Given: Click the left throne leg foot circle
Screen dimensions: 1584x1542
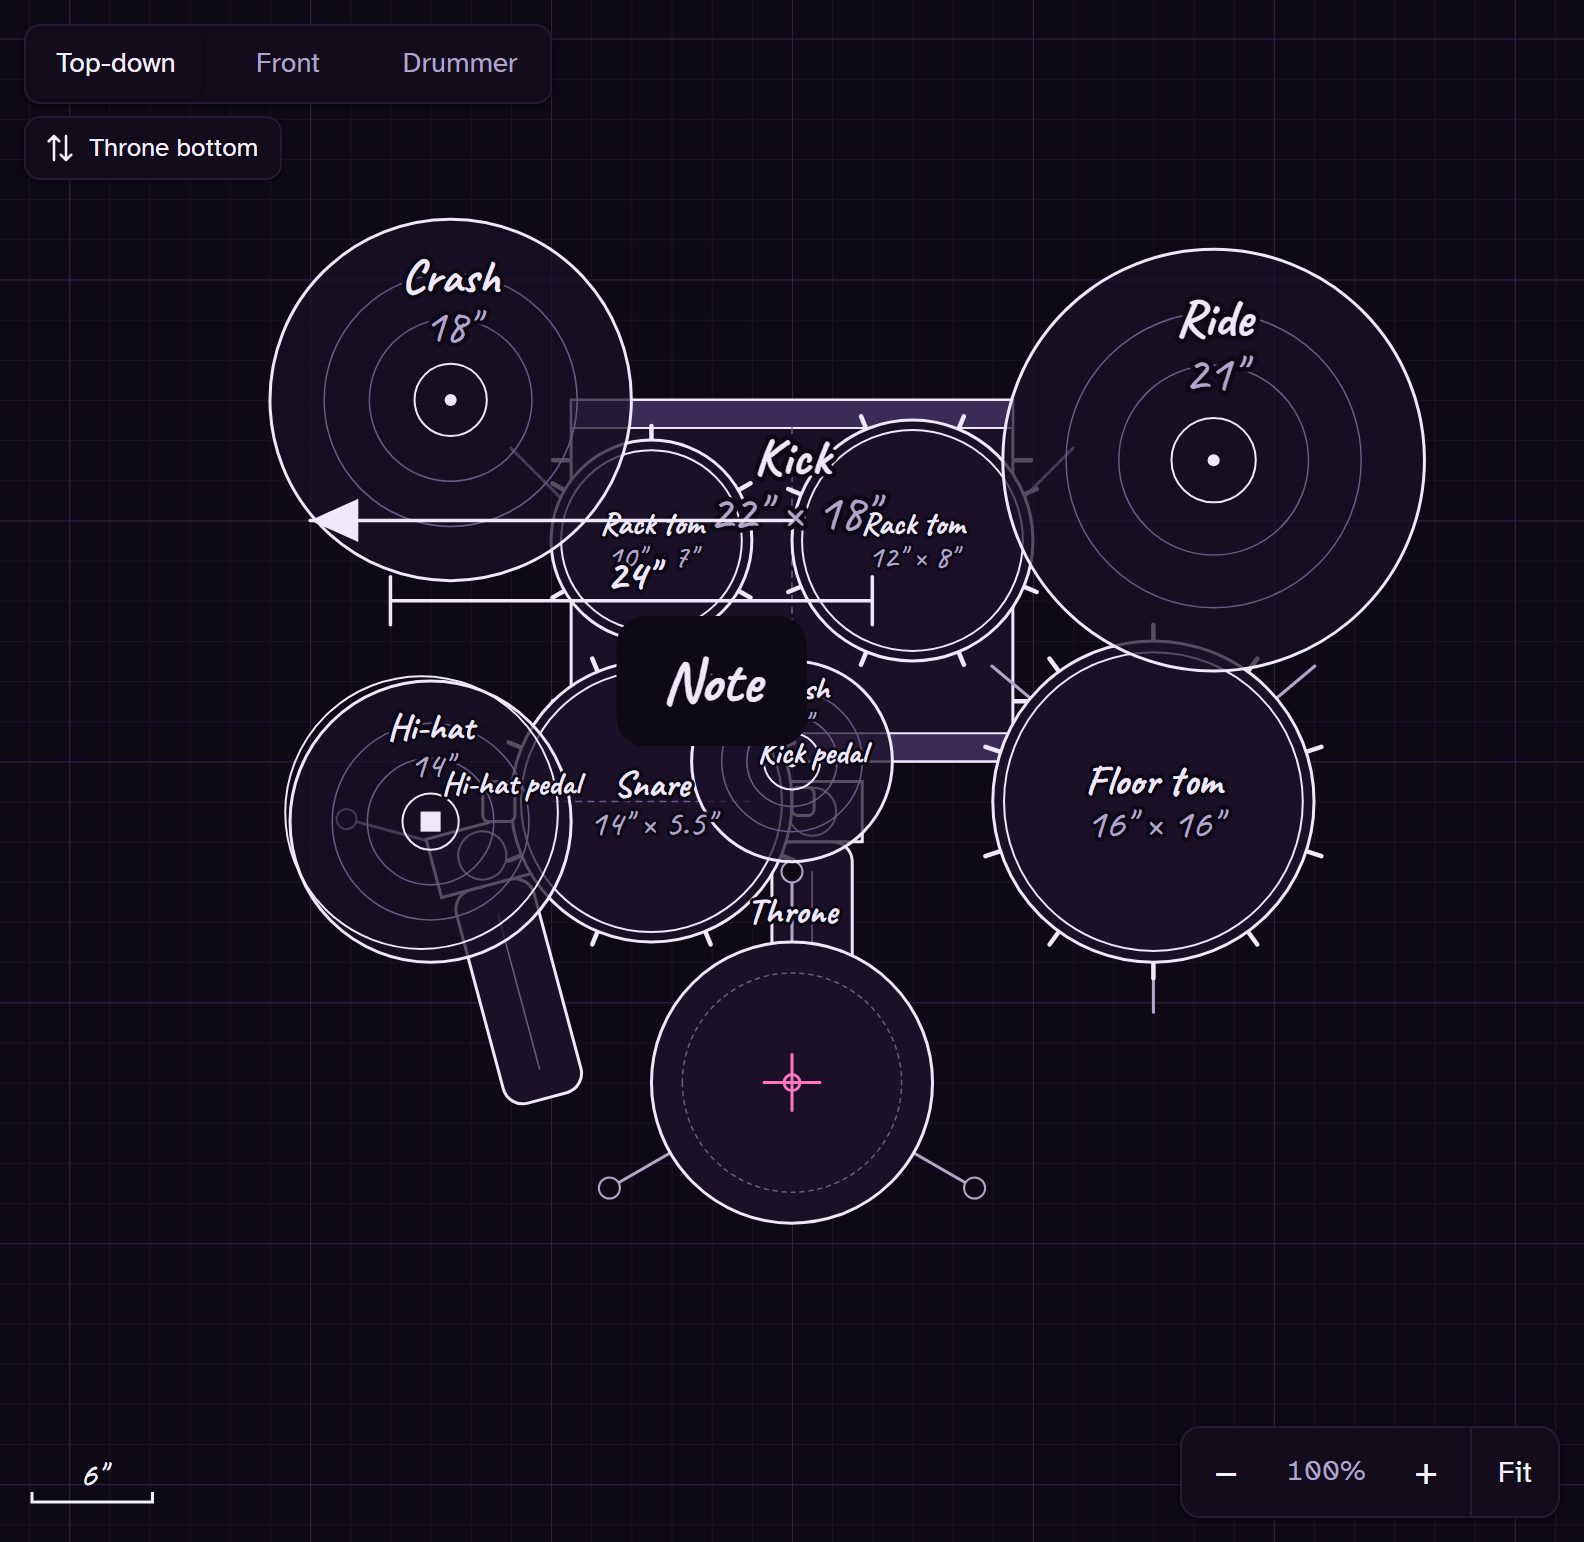Looking at the screenshot, I should 609,1188.
